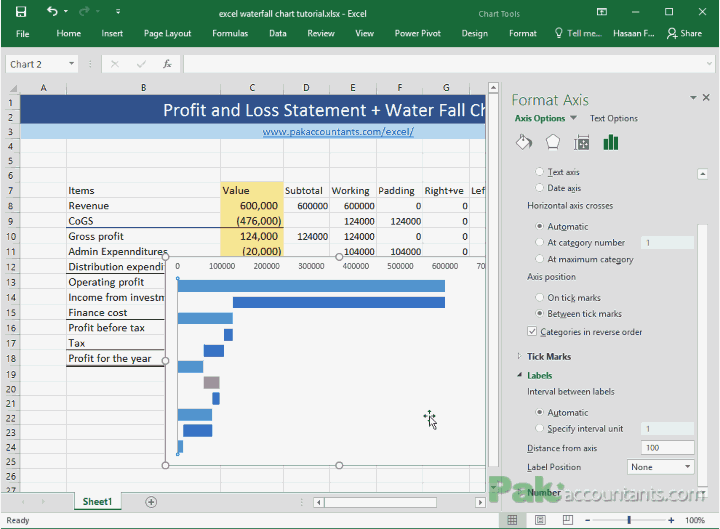Click the Select All corner triangle
720x529 pixels.
[13, 88]
